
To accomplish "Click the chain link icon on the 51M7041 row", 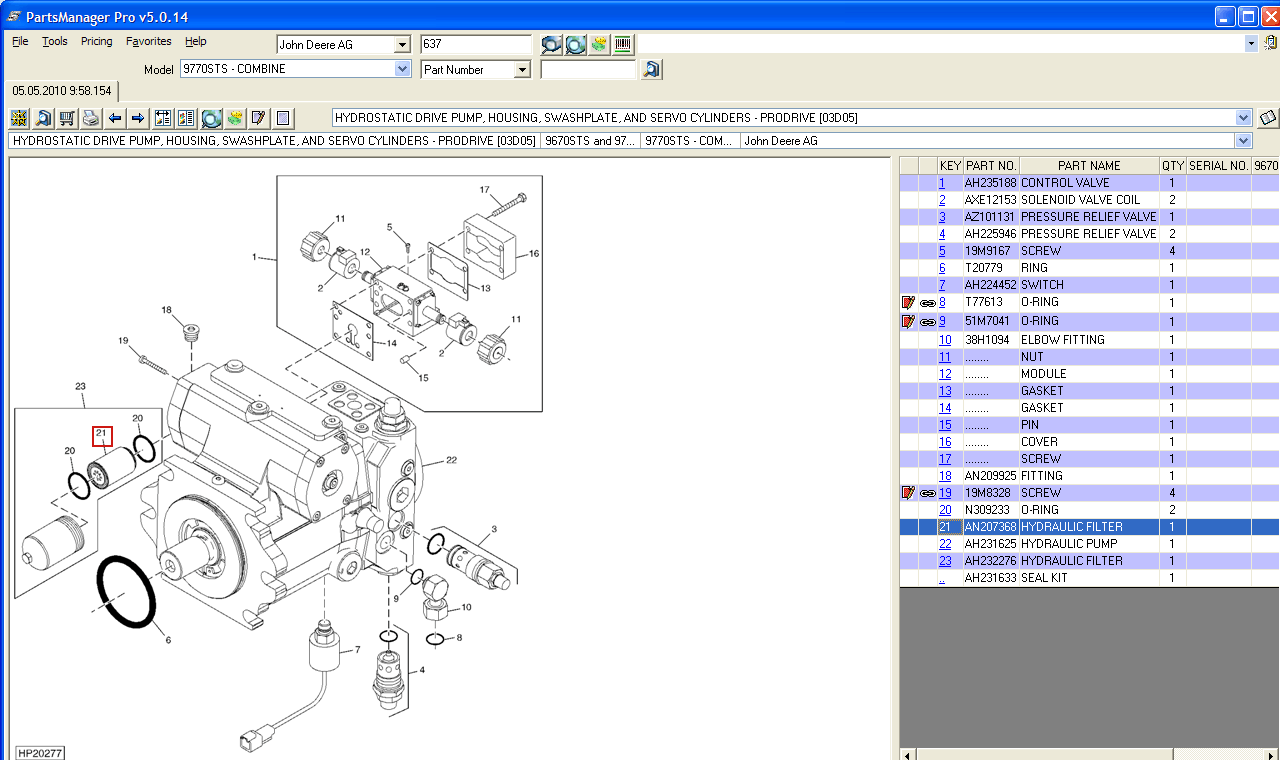I will tap(927, 321).
